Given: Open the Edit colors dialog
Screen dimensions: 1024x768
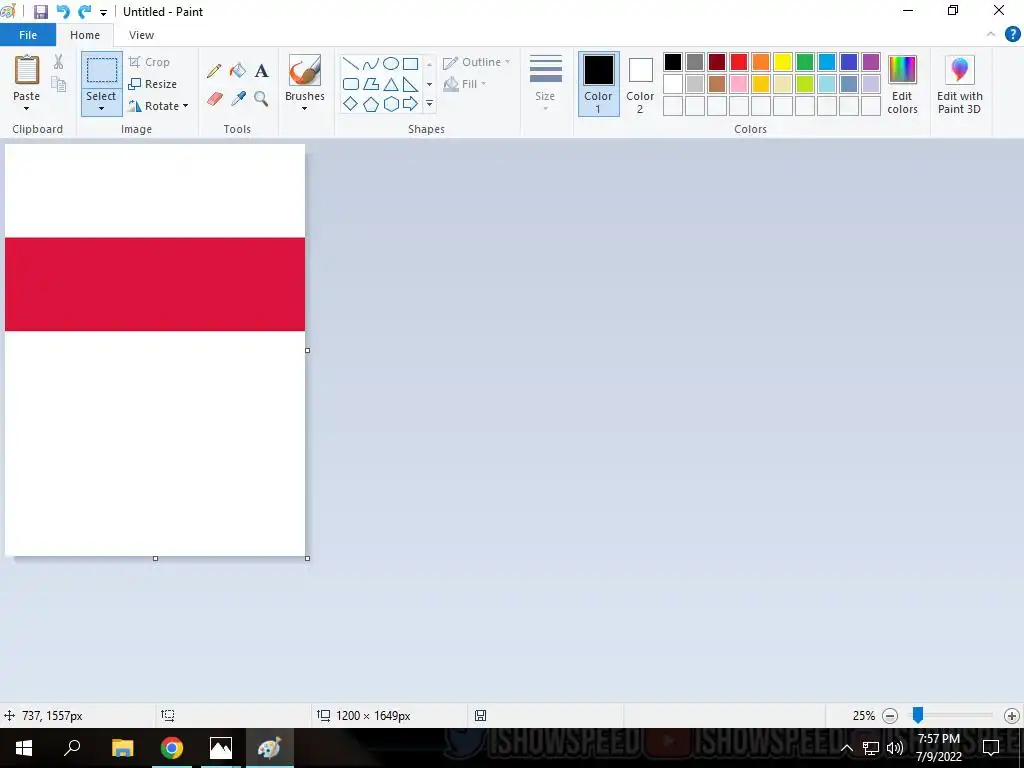Looking at the screenshot, I should click(x=903, y=84).
